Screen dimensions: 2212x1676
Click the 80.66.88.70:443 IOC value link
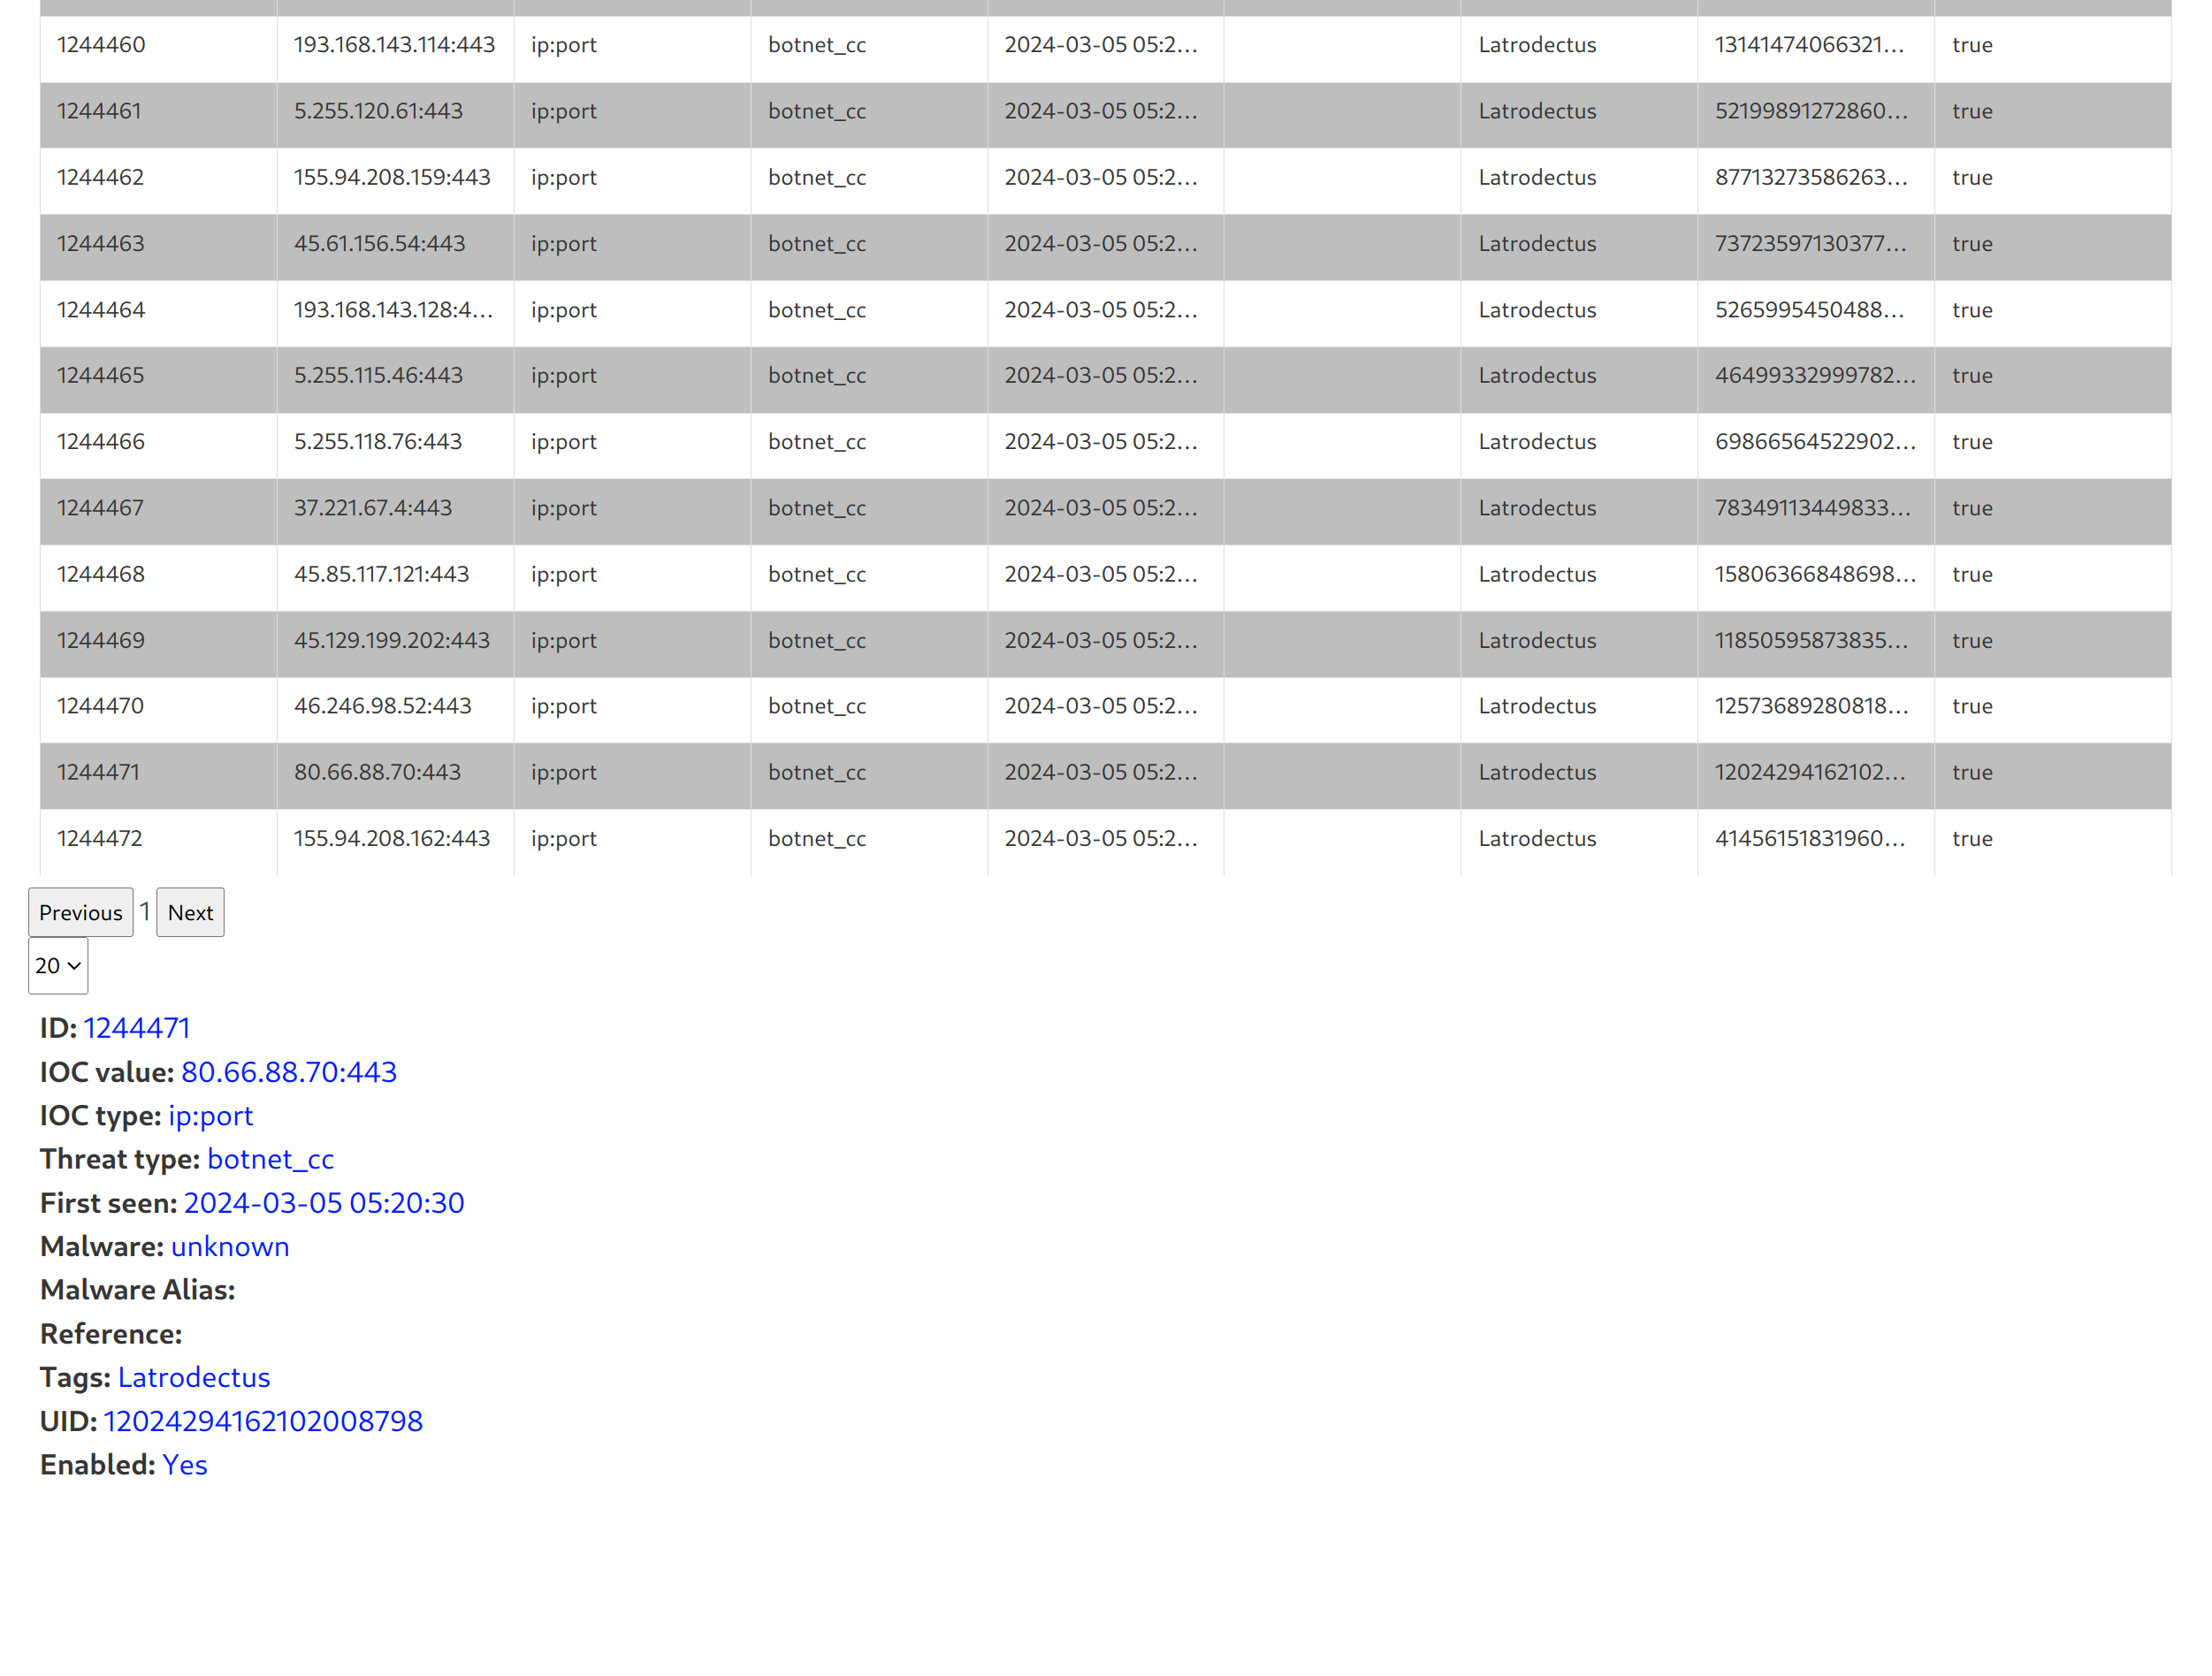click(x=287, y=1072)
